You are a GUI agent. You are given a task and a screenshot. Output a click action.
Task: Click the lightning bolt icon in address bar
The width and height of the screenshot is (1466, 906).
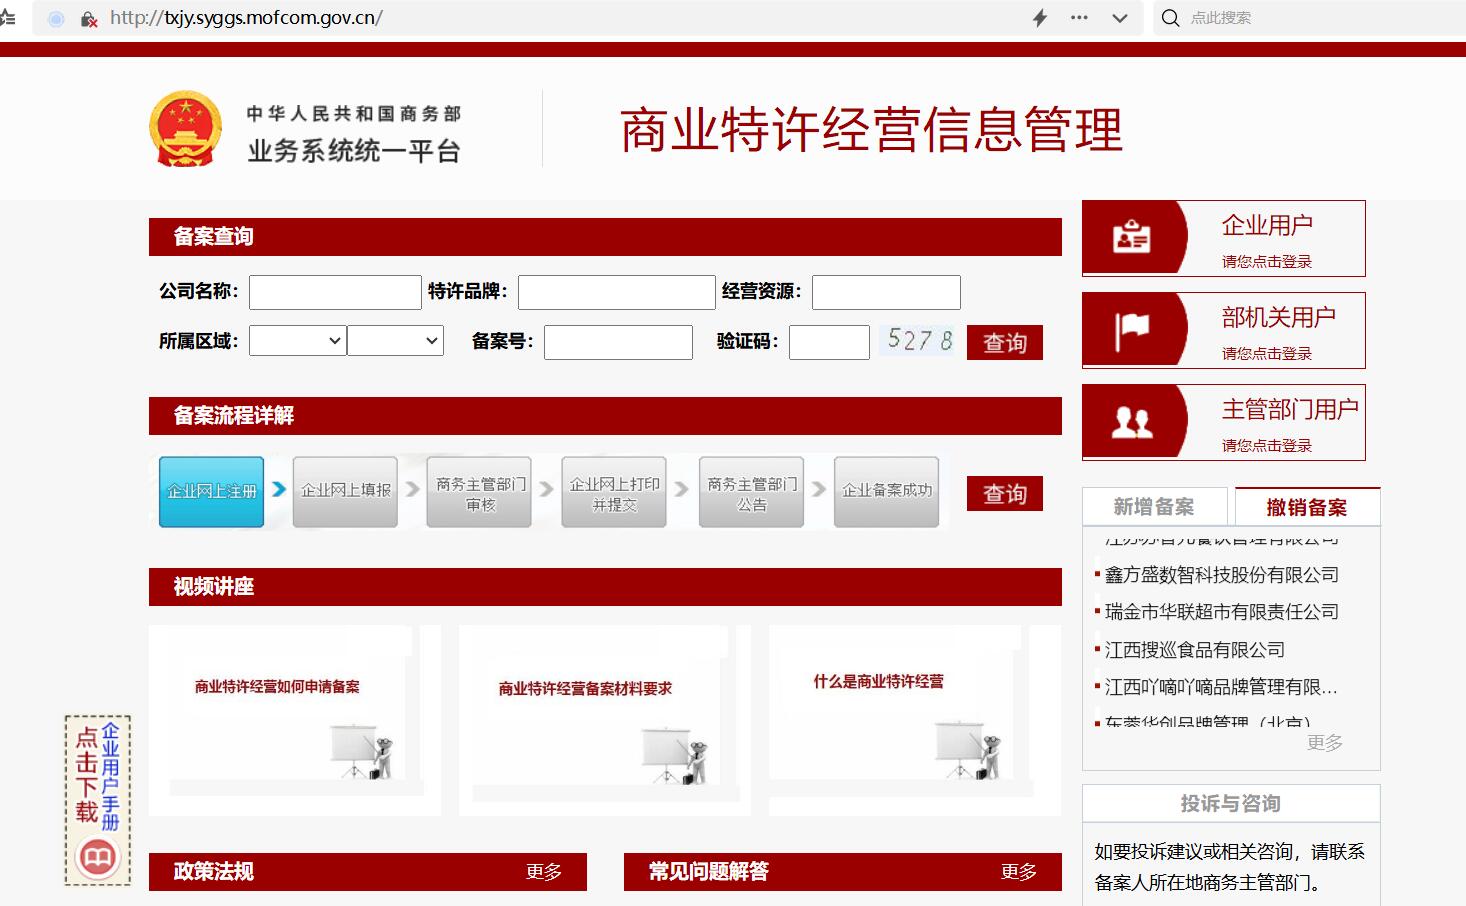click(x=1040, y=18)
